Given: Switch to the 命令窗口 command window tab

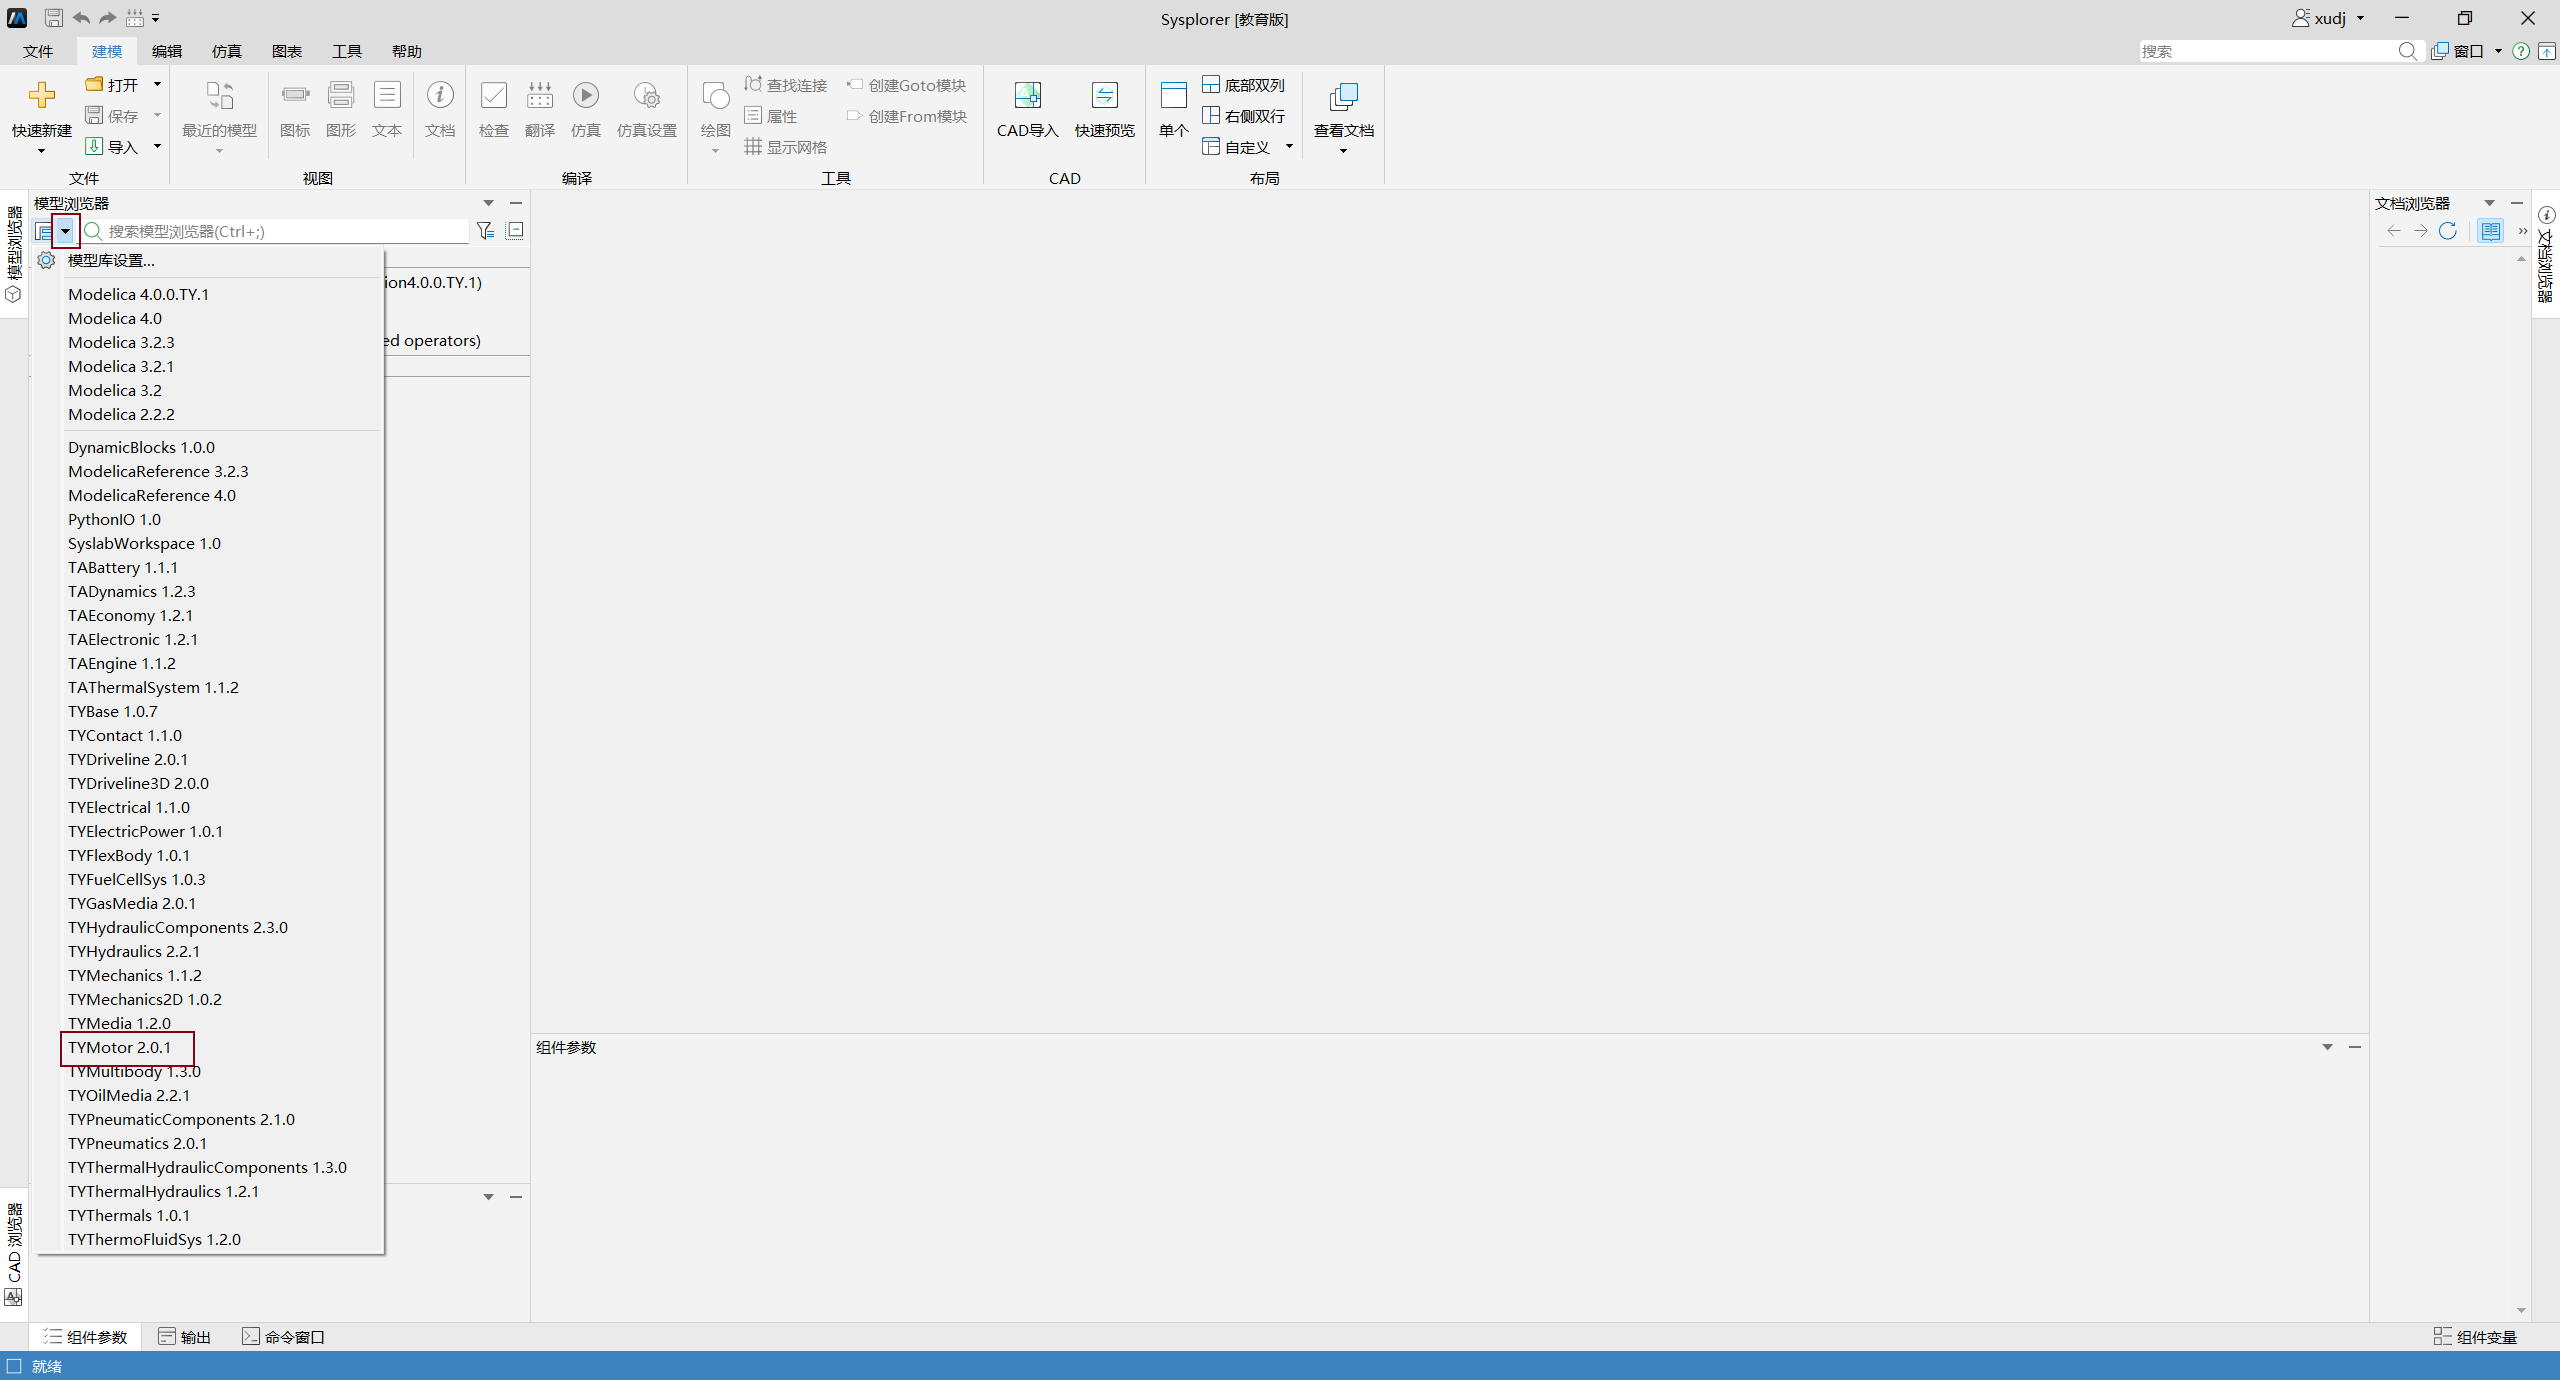Looking at the screenshot, I should pyautogui.click(x=284, y=1337).
